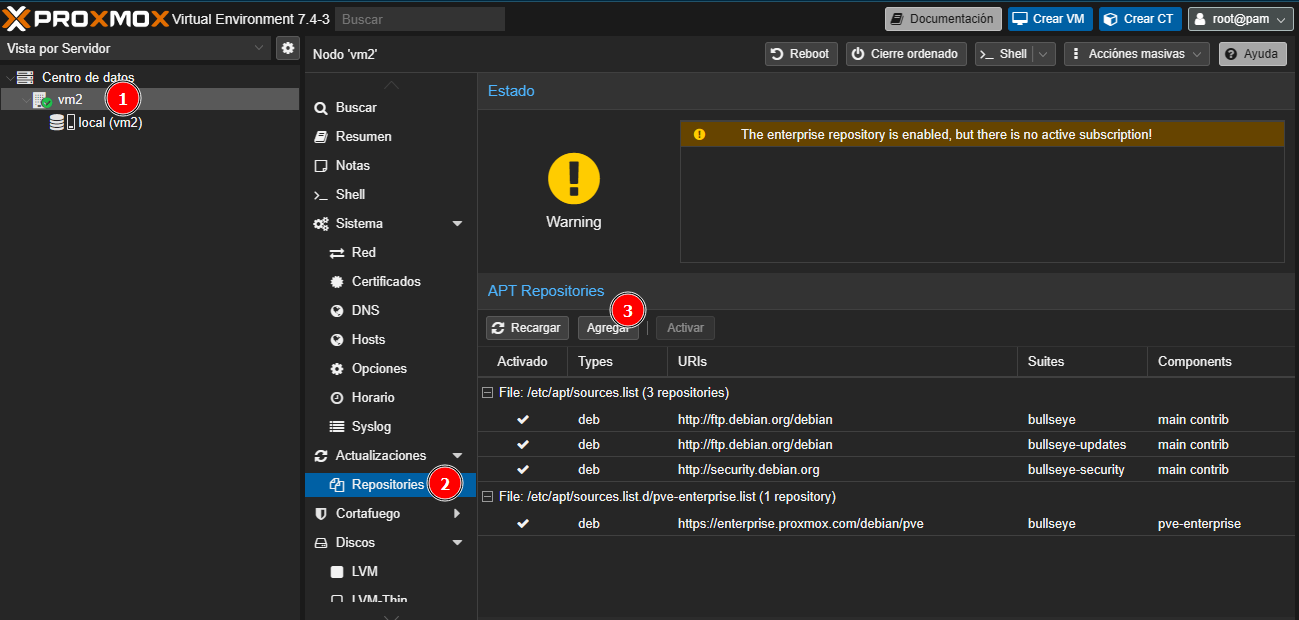Select the Repositories menu item

(x=390, y=484)
